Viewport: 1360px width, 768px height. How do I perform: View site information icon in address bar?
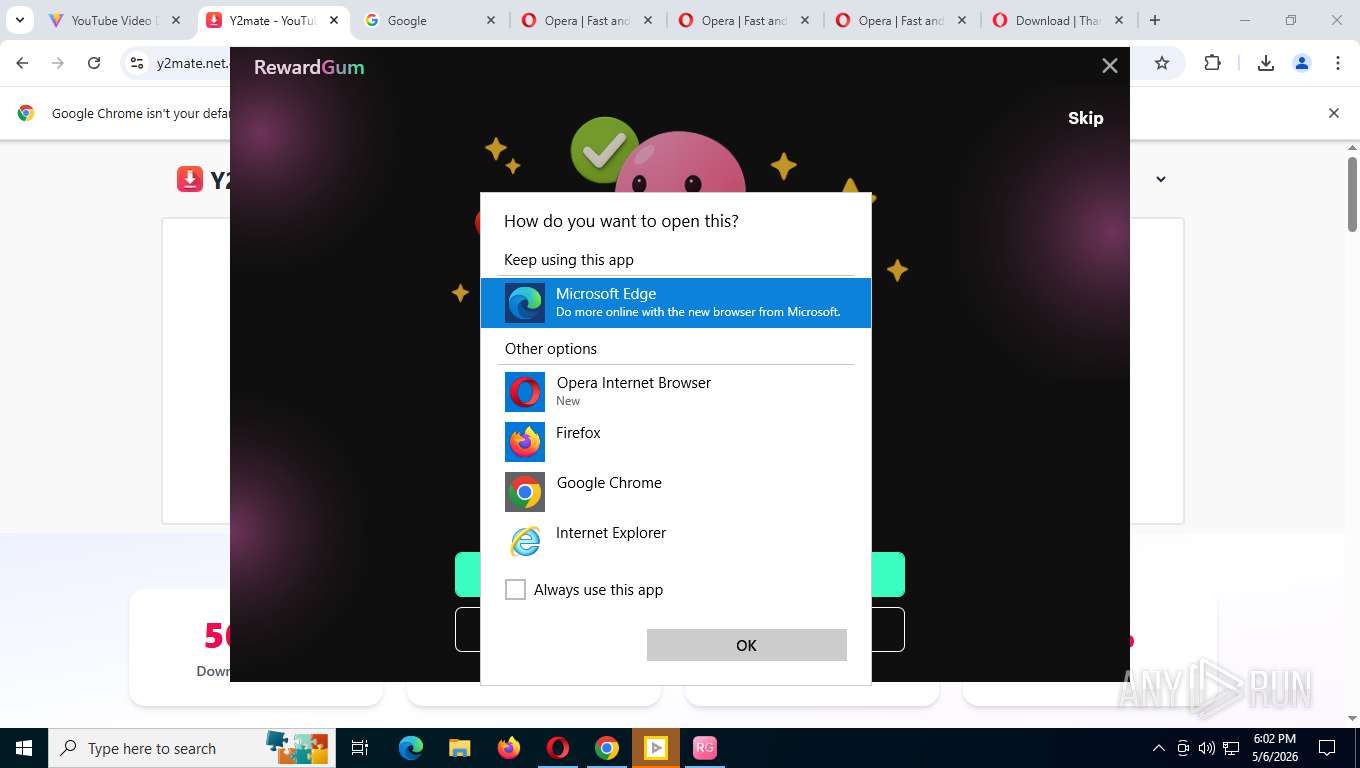pos(137,63)
